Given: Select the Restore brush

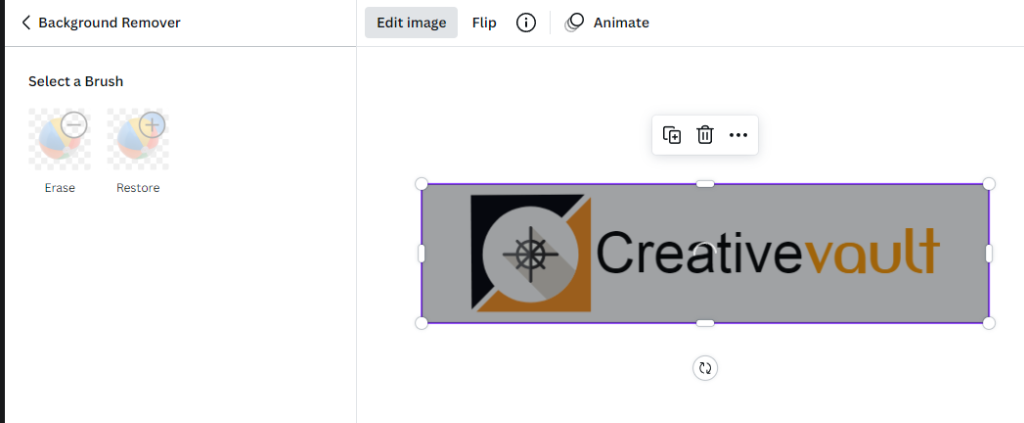Looking at the screenshot, I should click(138, 139).
